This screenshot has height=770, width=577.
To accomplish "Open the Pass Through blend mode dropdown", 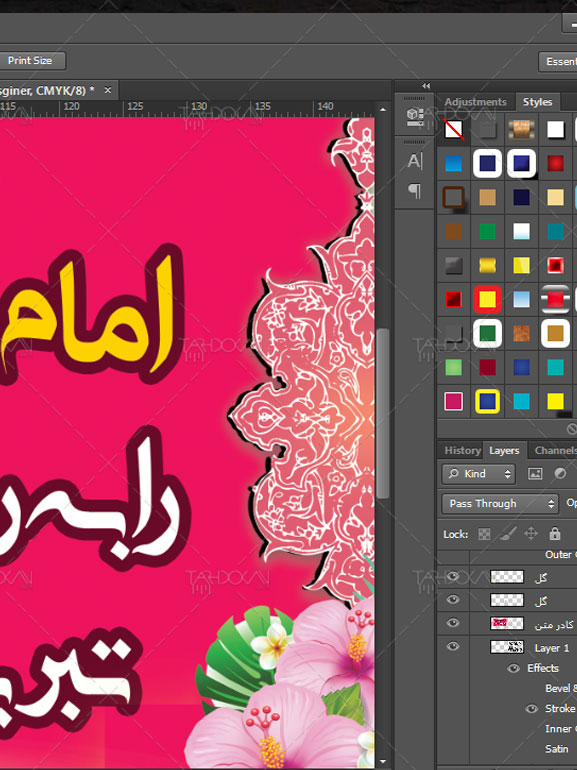I will 500,504.
